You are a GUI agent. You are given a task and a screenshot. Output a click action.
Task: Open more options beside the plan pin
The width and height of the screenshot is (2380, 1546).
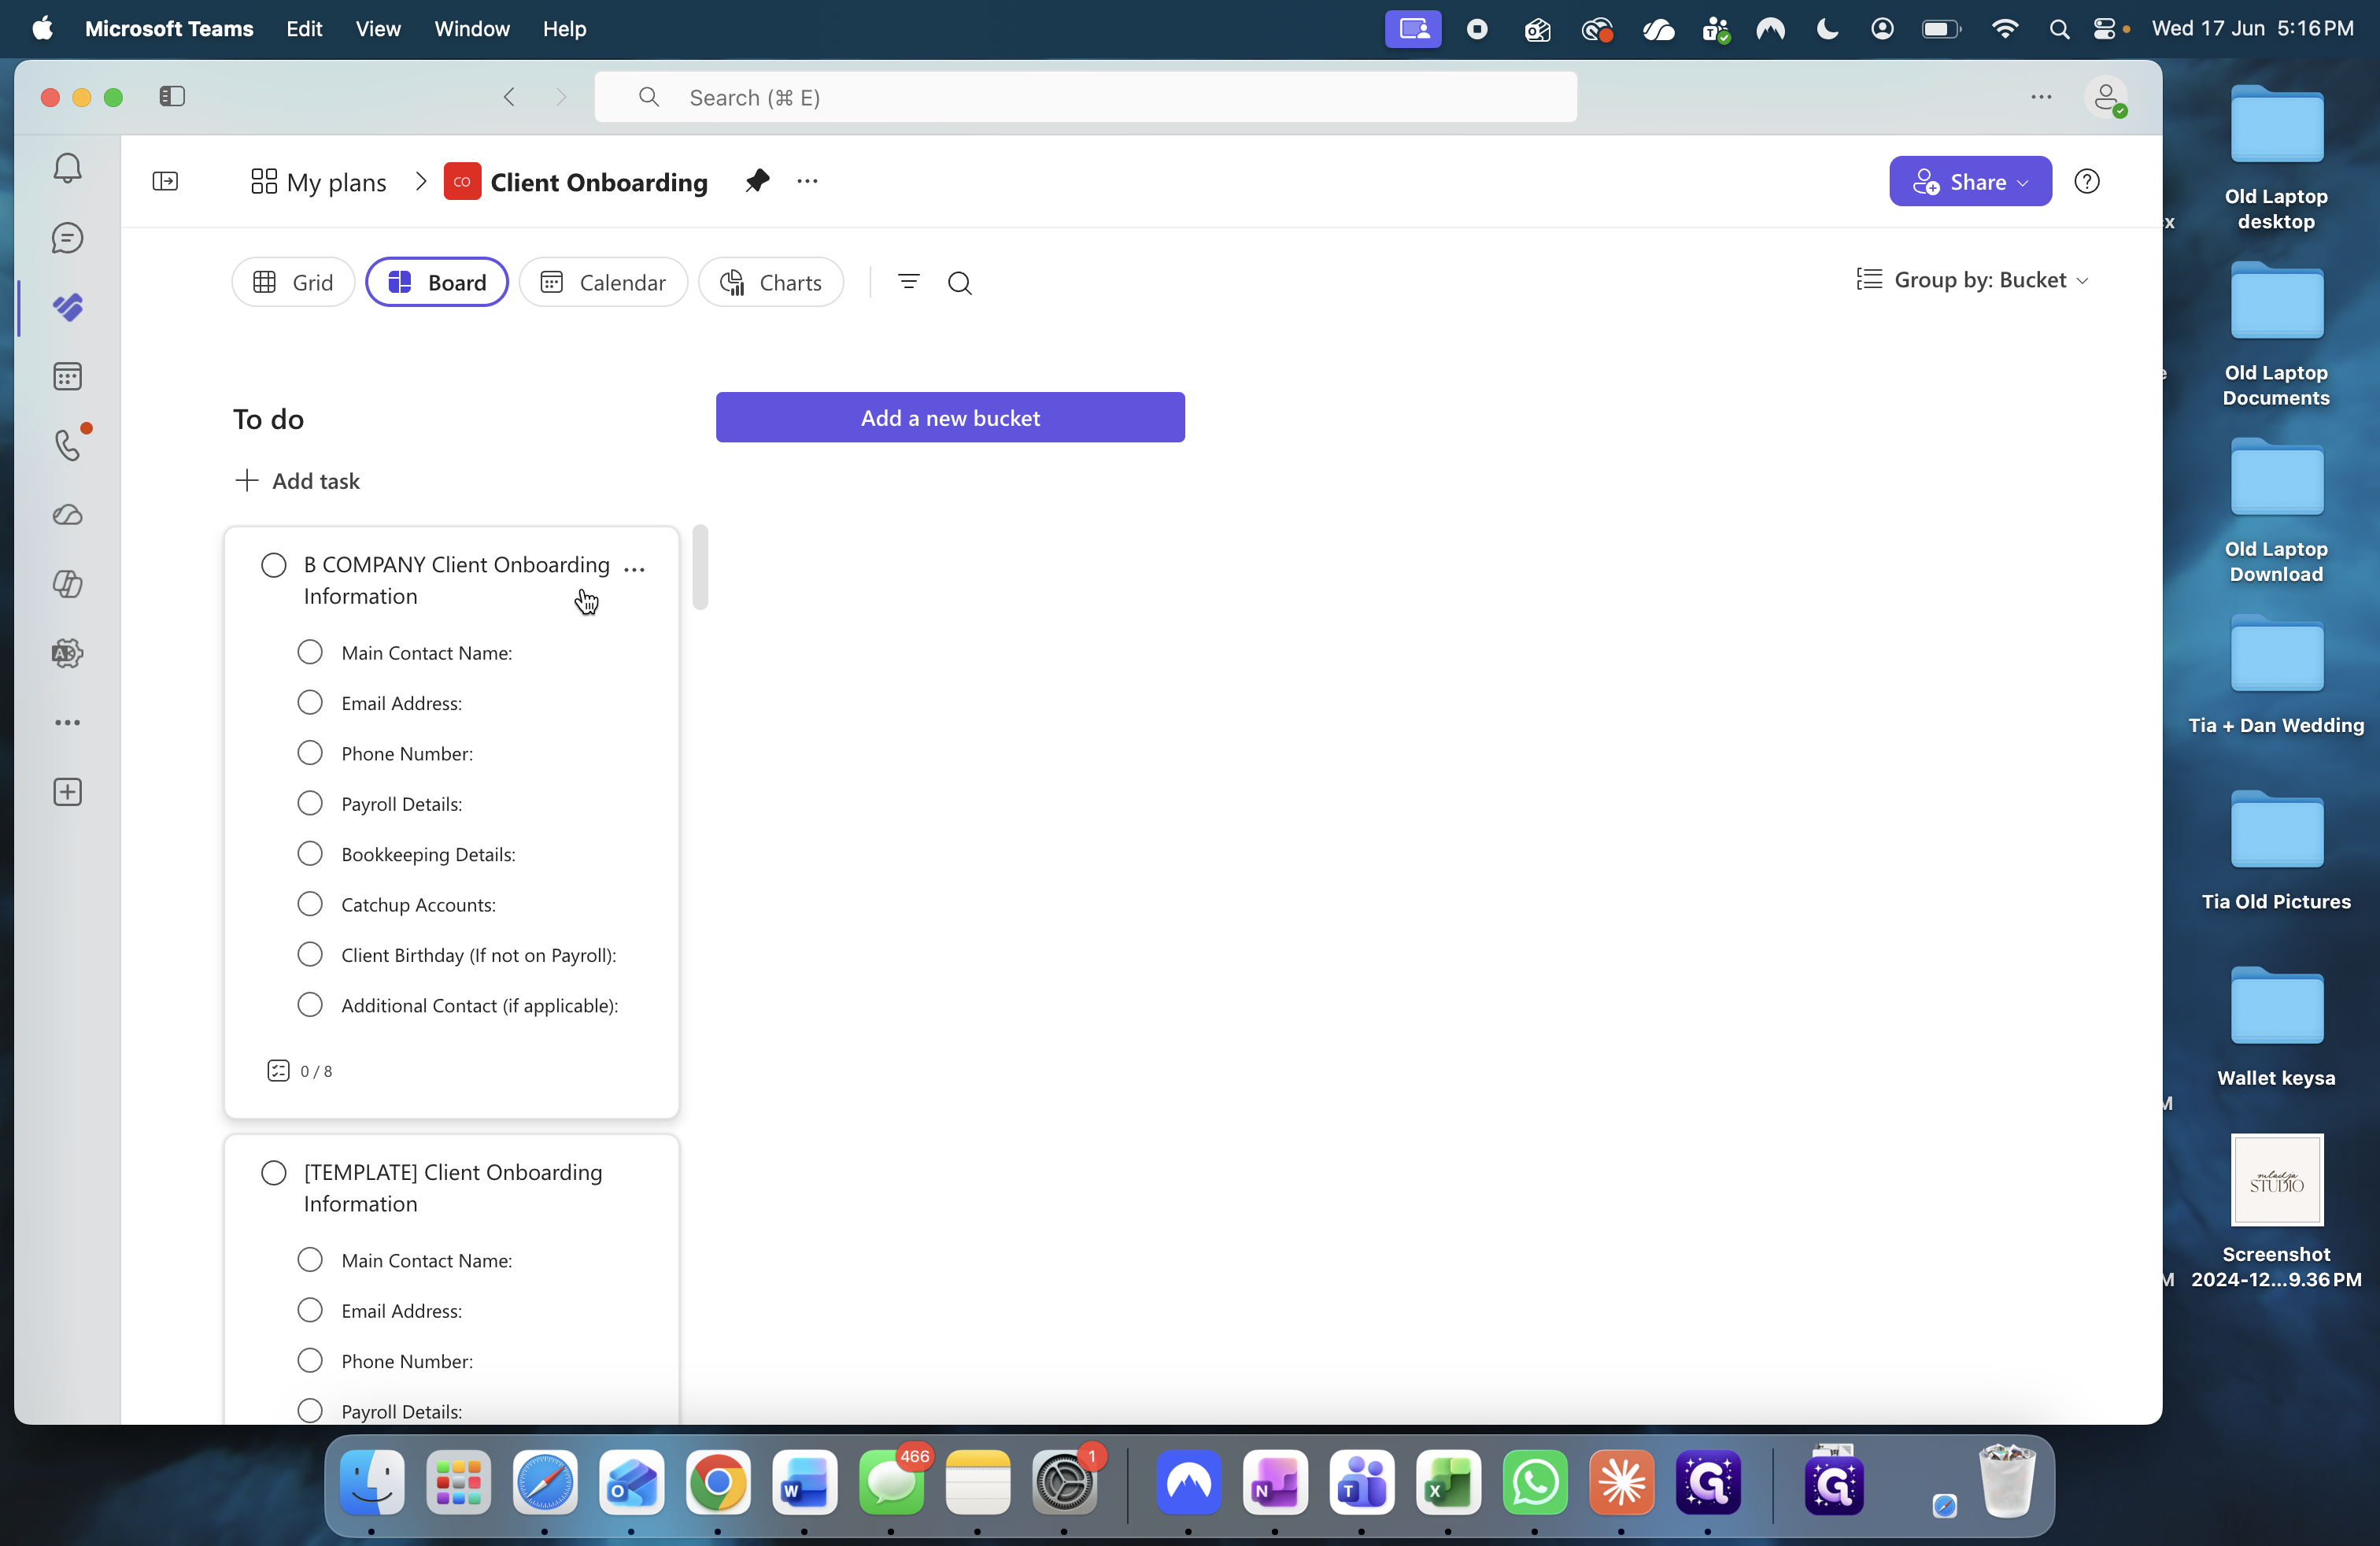point(807,181)
